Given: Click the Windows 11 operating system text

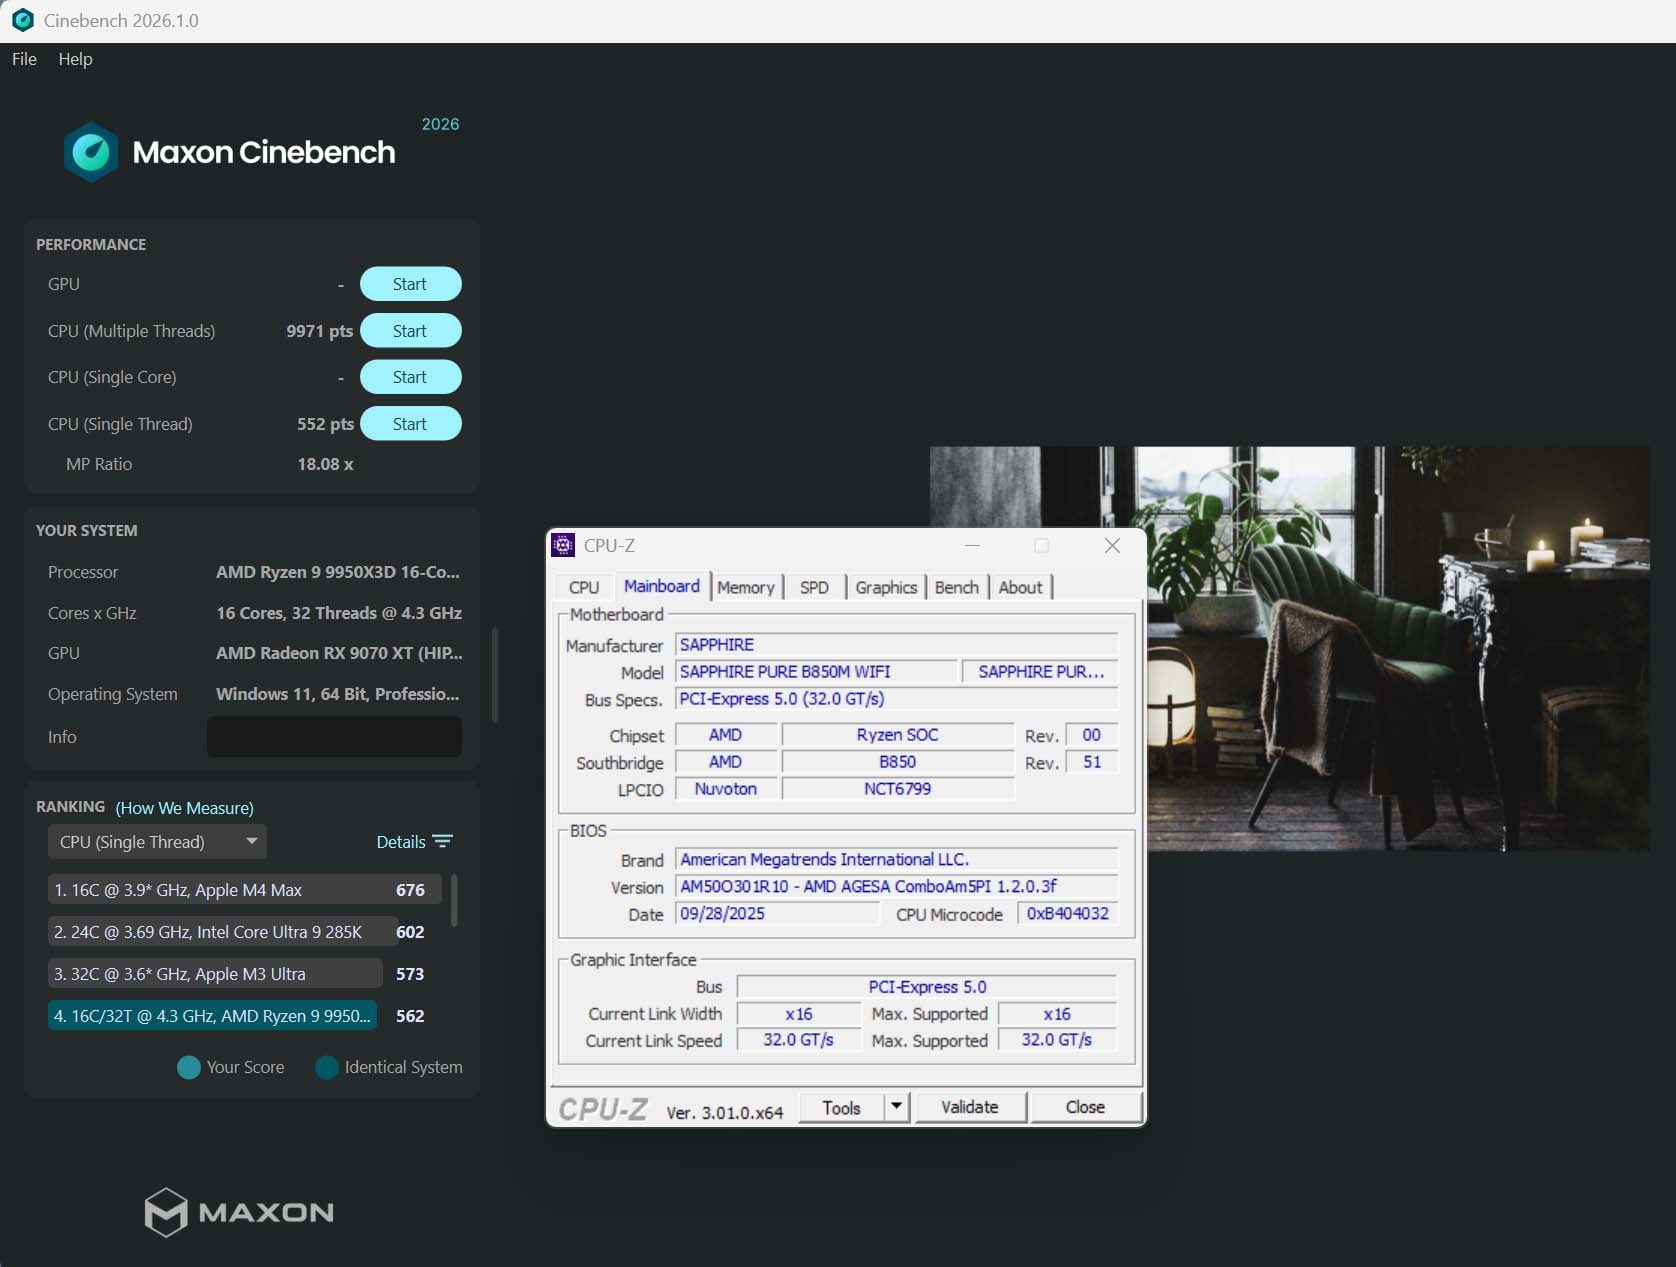Looking at the screenshot, I should [338, 694].
